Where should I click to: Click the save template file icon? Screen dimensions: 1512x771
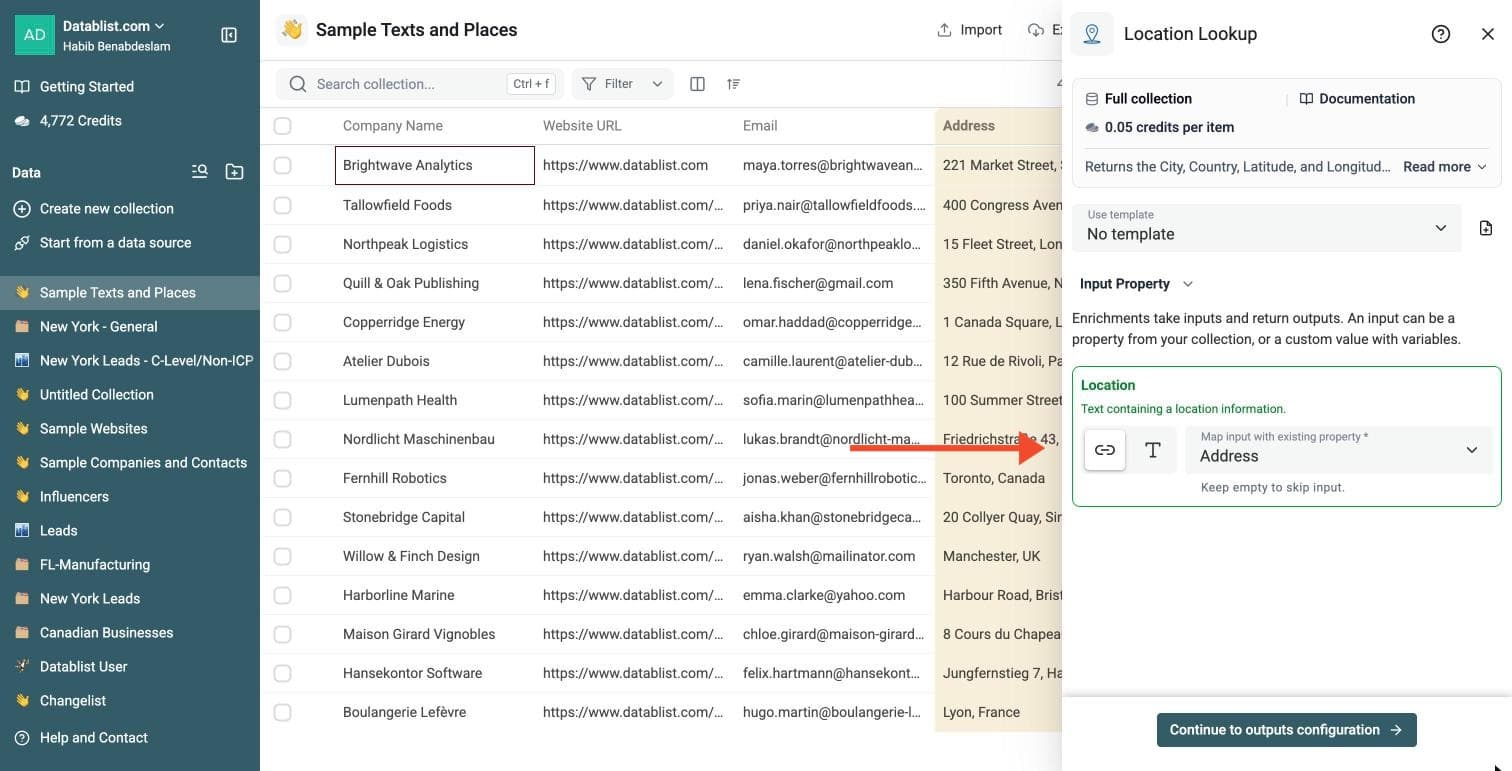(x=1486, y=228)
